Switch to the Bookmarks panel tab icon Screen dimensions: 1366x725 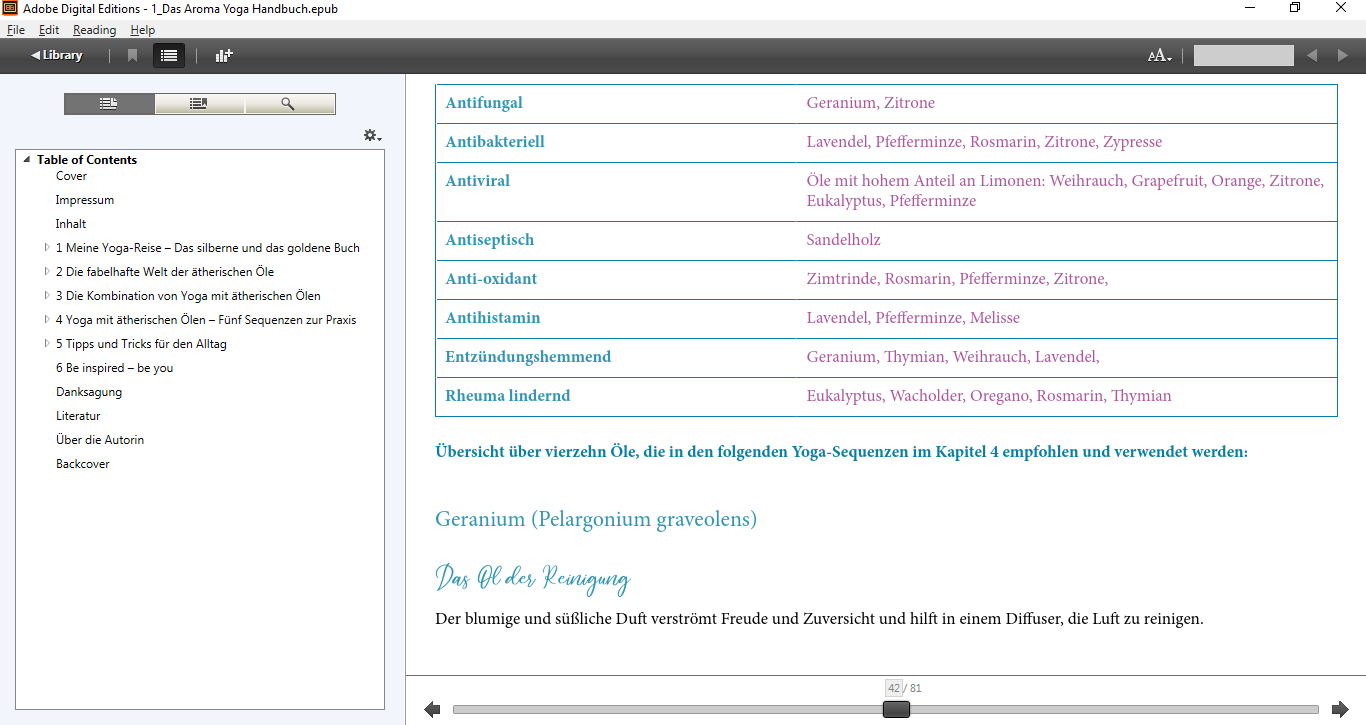pos(199,104)
